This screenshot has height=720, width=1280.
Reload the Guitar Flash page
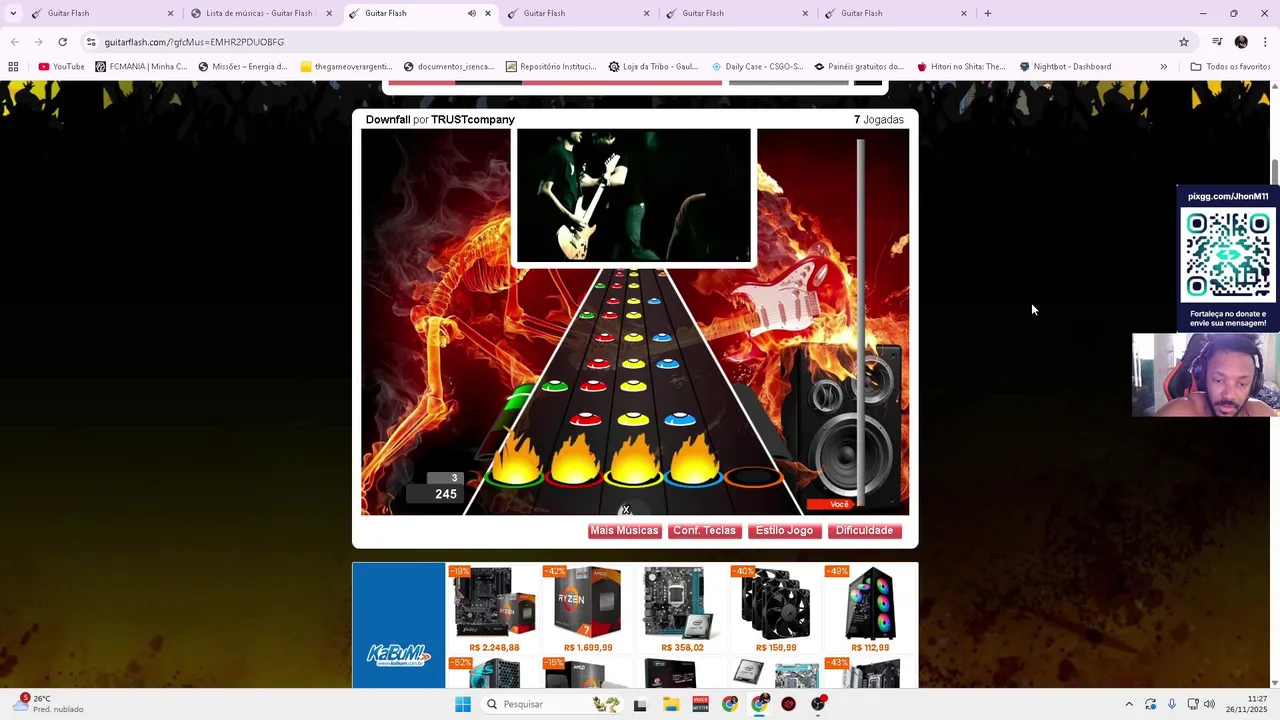[62, 42]
